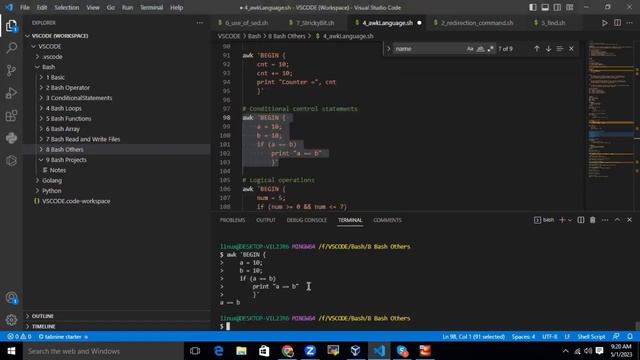Toggle Find in Selection option
Viewport: 640px width, 360px height.
(560, 49)
